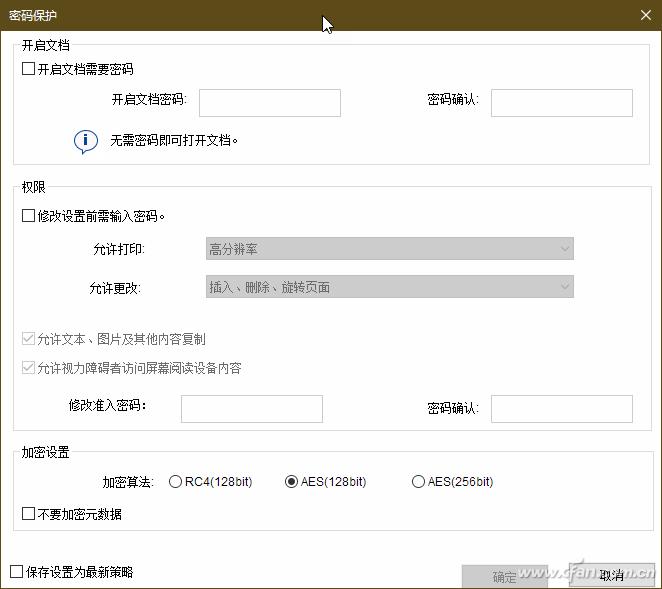Select RC4(128bit) encryption algorithm
The height and width of the screenshot is (589, 662).
[x=176, y=482]
